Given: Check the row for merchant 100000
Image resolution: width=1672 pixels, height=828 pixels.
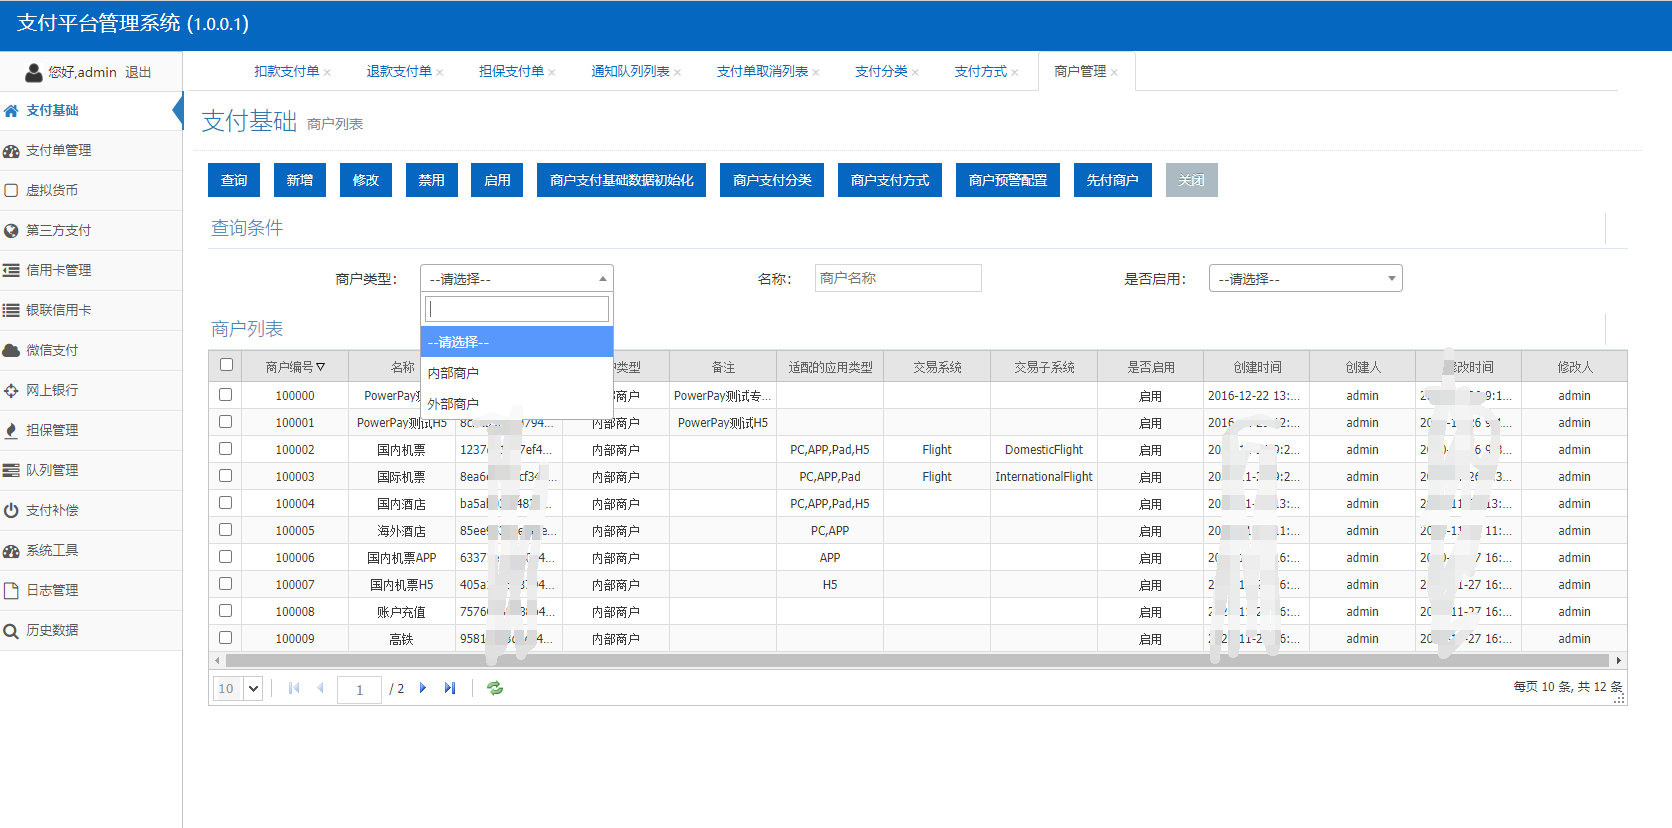Looking at the screenshot, I should pyautogui.click(x=226, y=395).
